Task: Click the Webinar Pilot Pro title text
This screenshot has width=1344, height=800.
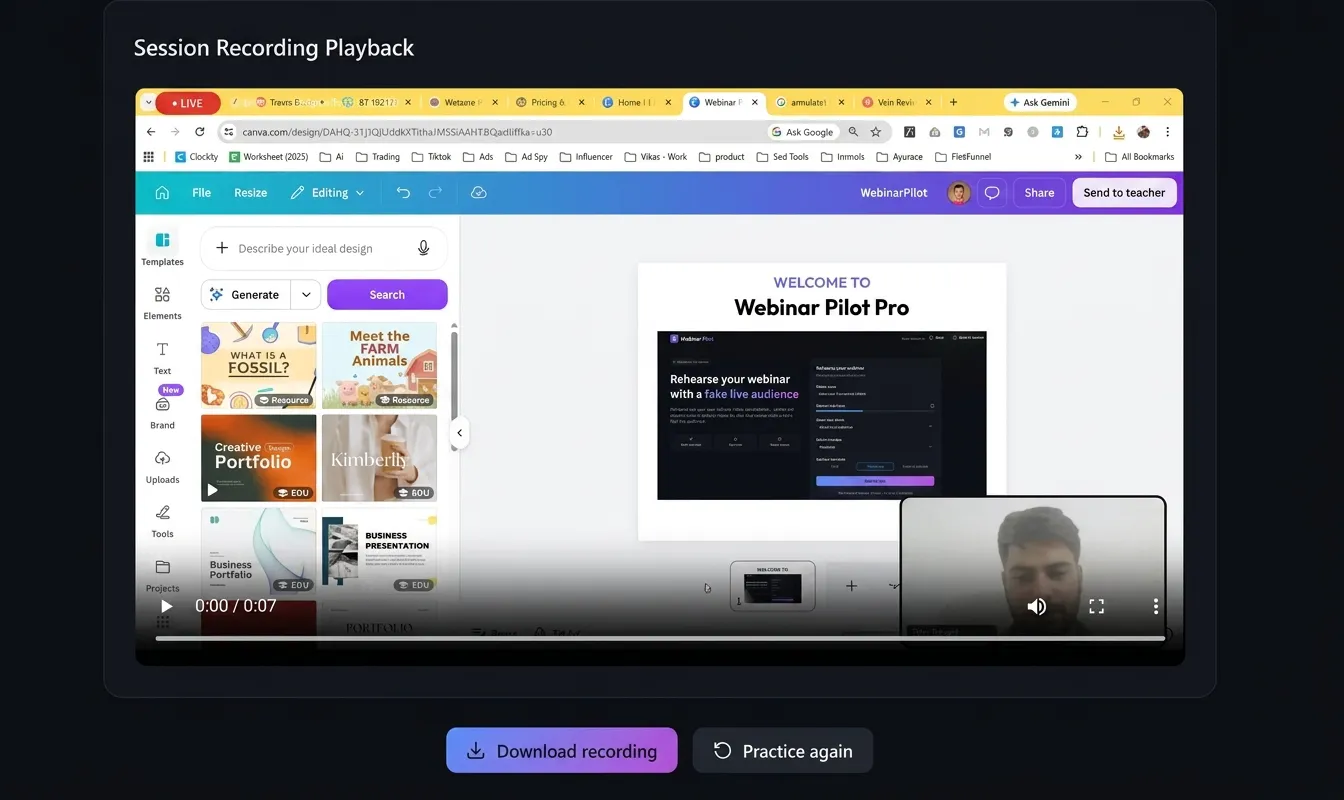Action: pyautogui.click(x=822, y=308)
